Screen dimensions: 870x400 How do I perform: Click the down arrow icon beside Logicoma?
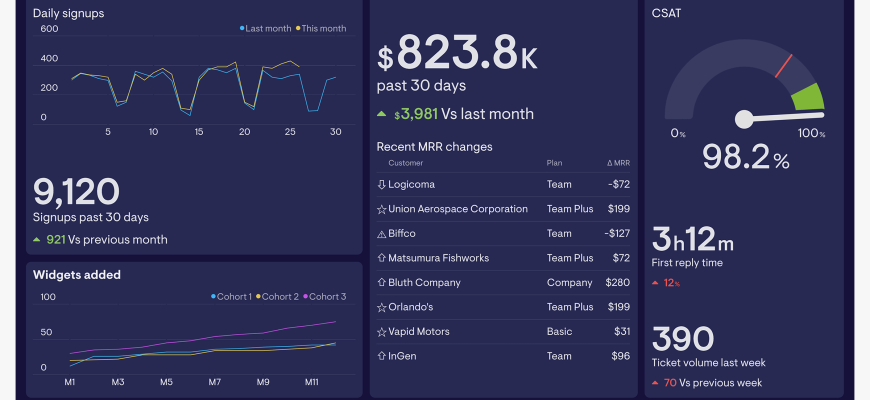coord(381,185)
